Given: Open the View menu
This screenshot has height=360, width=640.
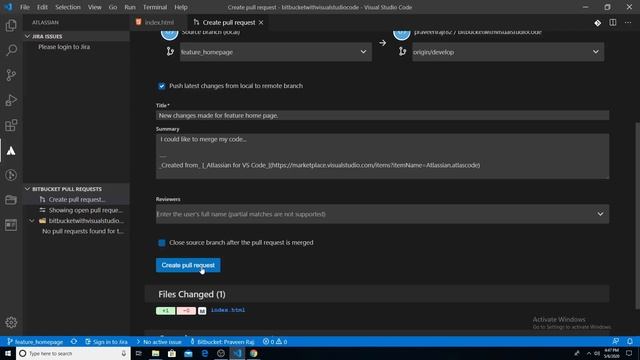Looking at the screenshot, I should coord(95,7).
